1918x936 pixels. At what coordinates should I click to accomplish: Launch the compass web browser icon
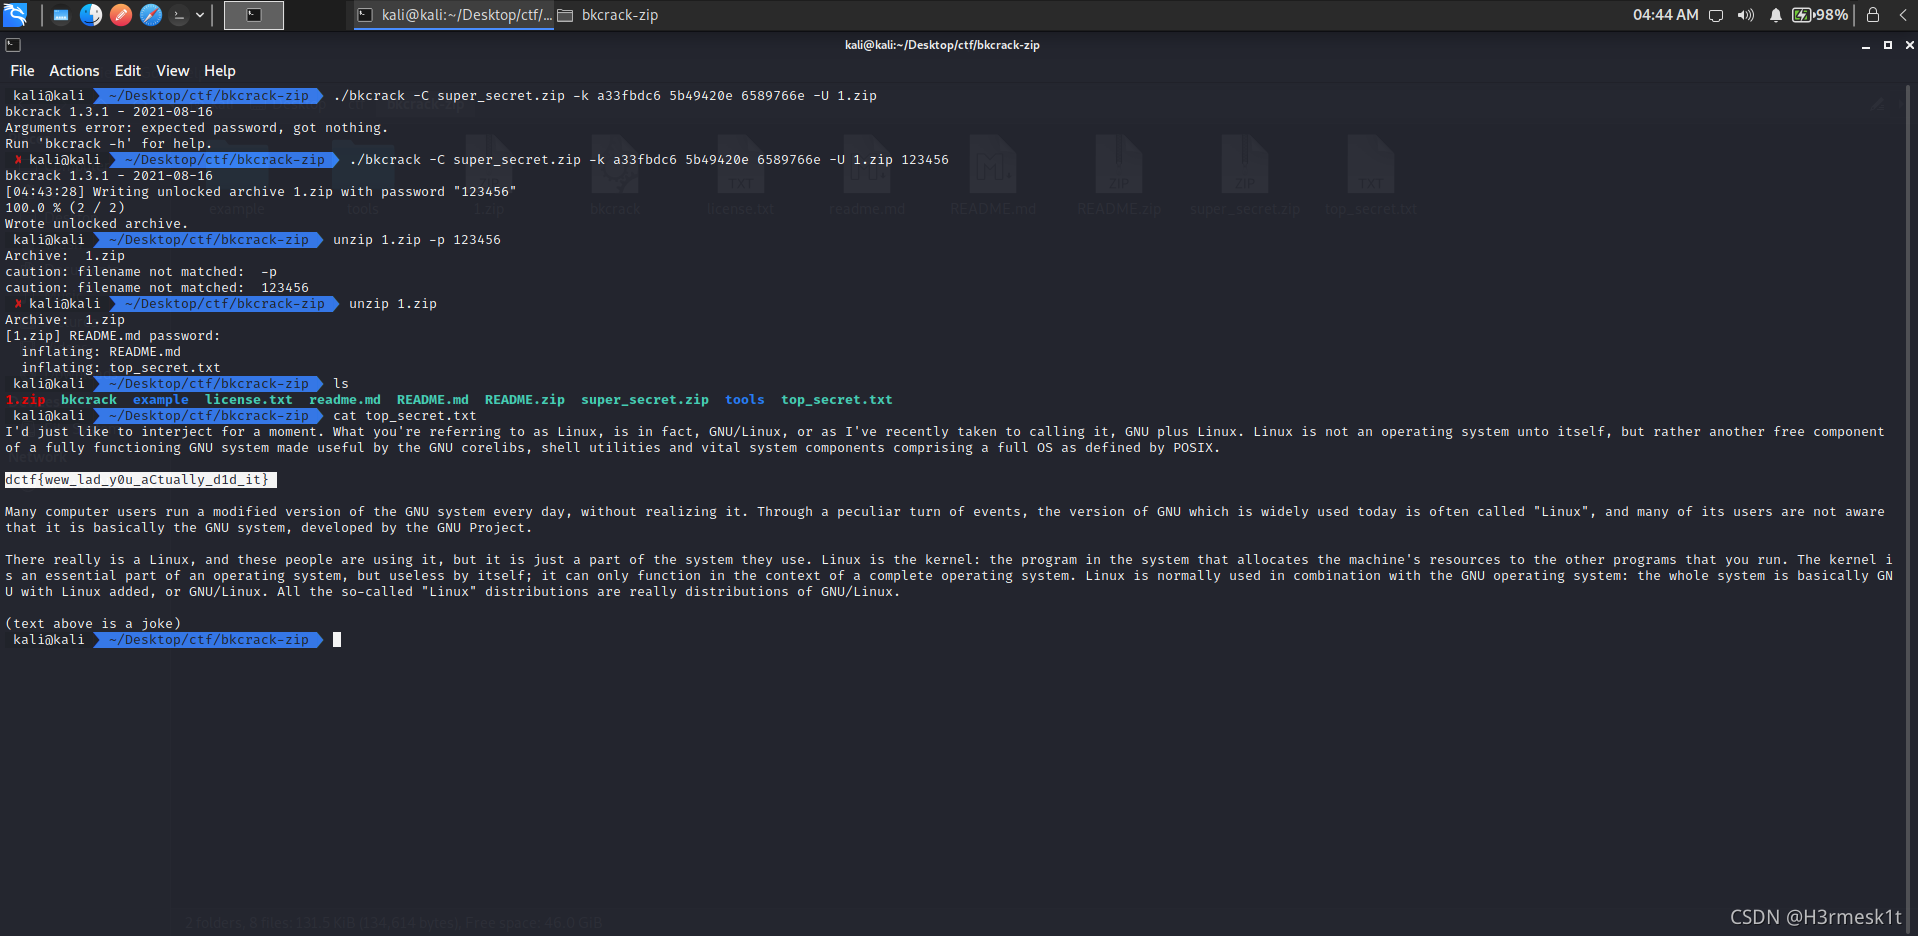(151, 15)
